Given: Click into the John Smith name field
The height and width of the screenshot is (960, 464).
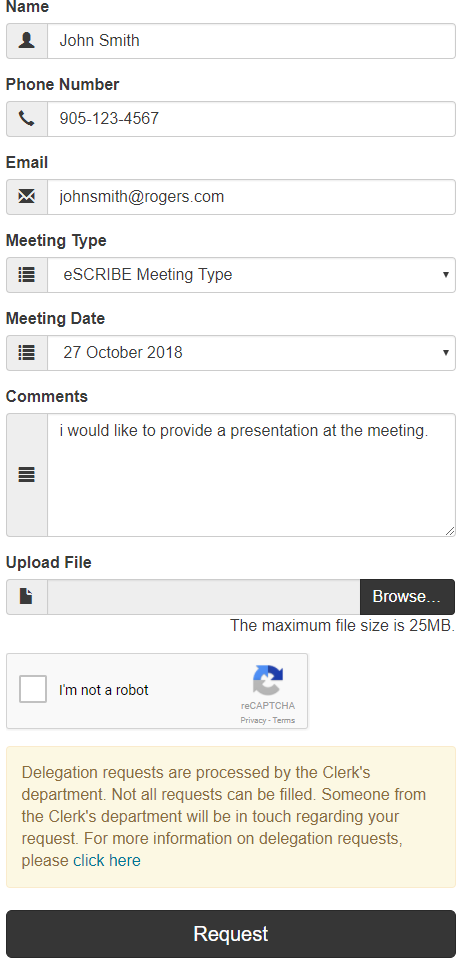Looking at the screenshot, I should tap(252, 41).
